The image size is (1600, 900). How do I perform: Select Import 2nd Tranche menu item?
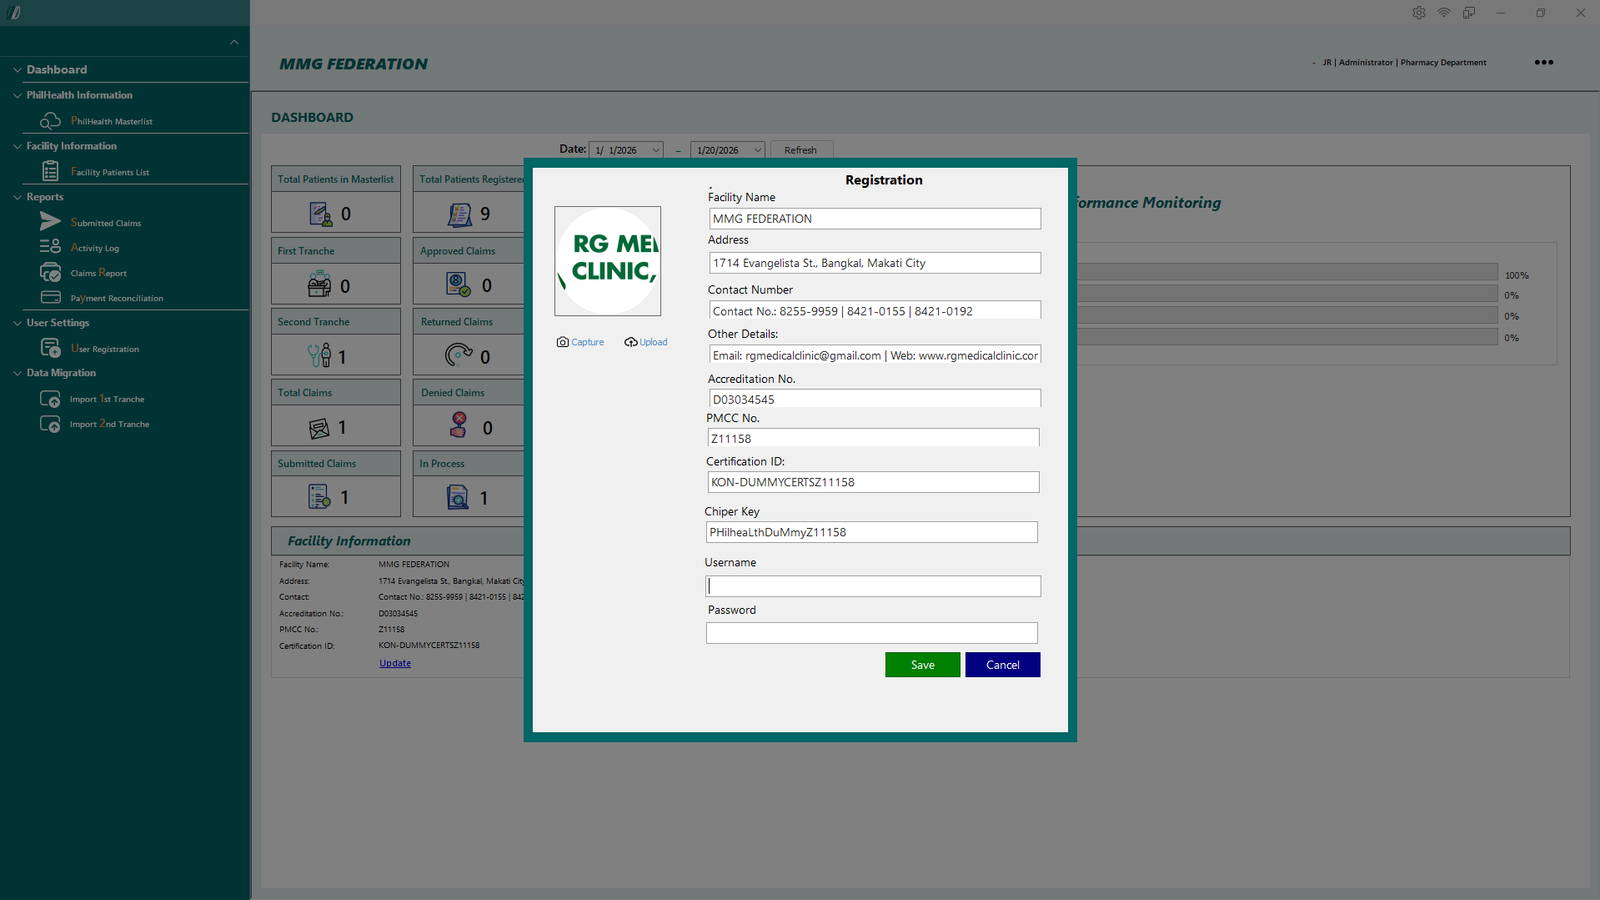tap(109, 424)
